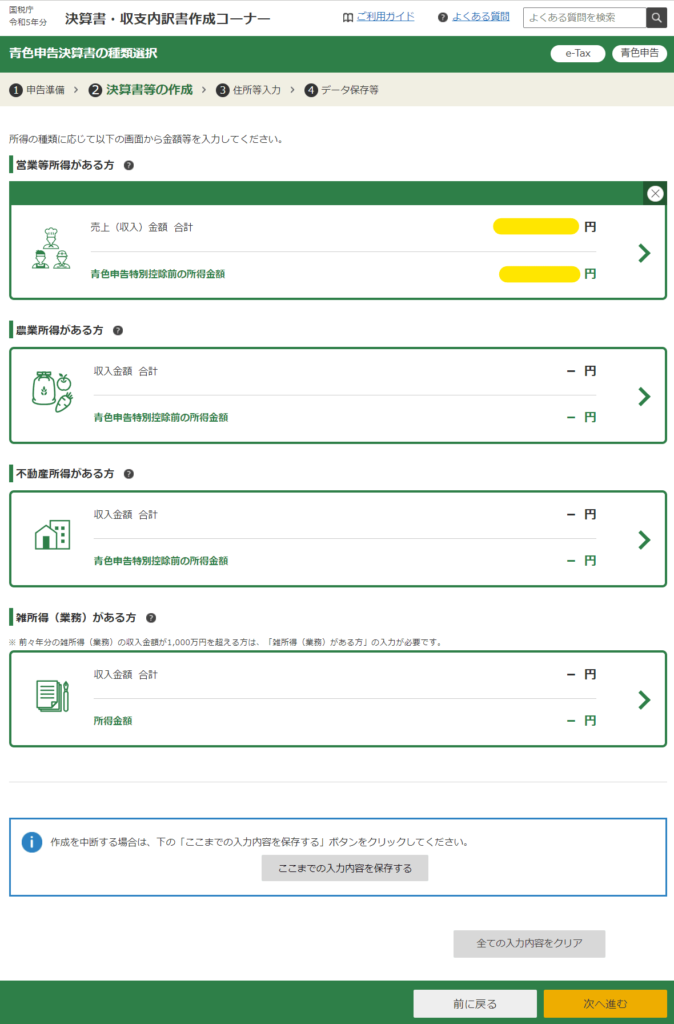Open the ご利用ガイド link
The height and width of the screenshot is (1024, 674).
(x=377, y=17)
